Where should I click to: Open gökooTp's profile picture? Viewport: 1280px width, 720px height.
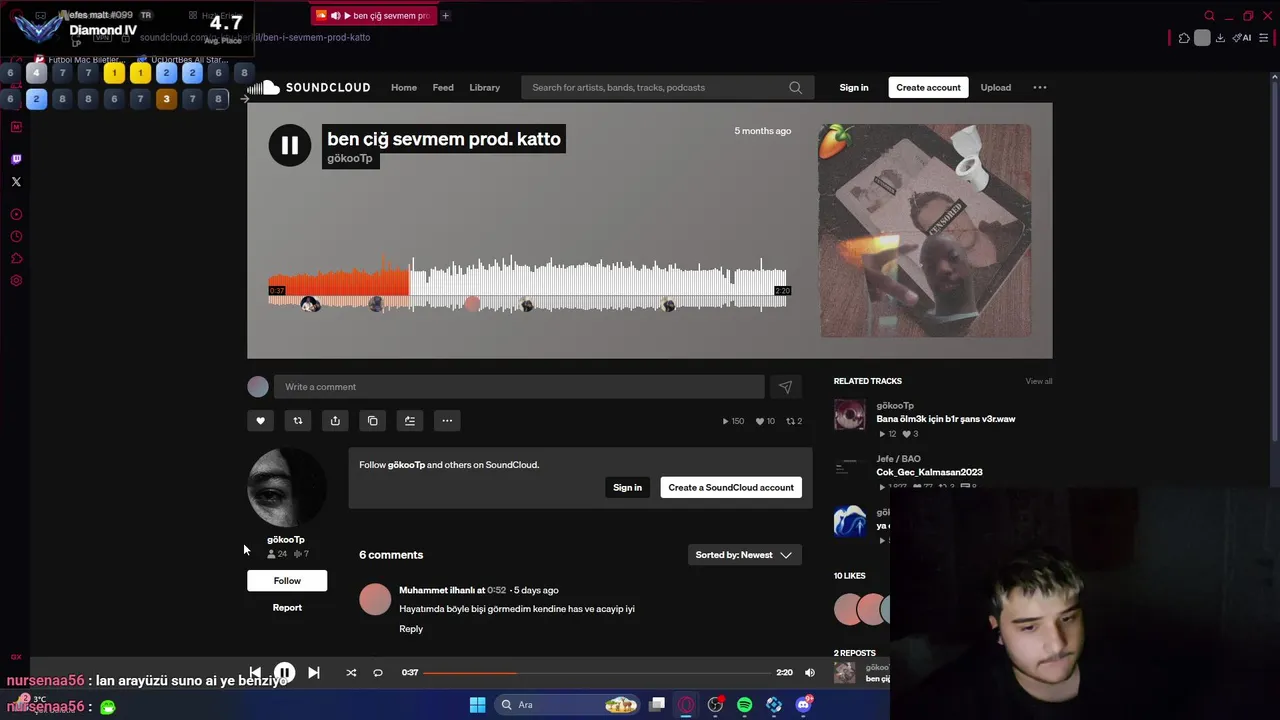286,488
